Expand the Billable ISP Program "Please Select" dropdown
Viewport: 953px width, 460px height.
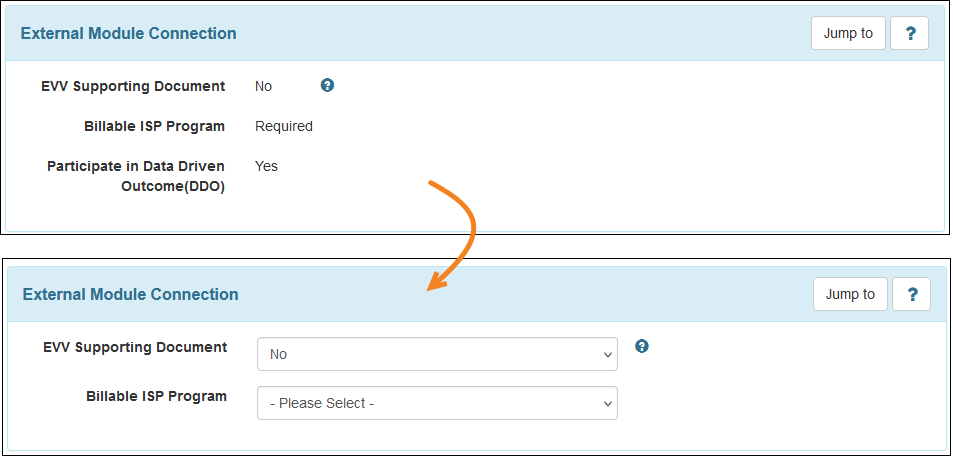pos(437,403)
